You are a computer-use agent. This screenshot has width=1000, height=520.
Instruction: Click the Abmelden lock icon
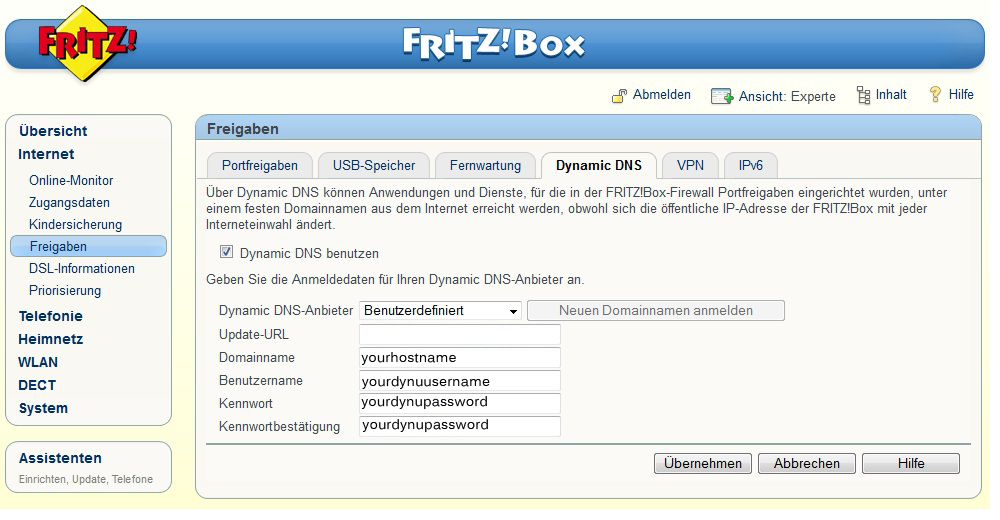pyautogui.click(x=619, y=96)
